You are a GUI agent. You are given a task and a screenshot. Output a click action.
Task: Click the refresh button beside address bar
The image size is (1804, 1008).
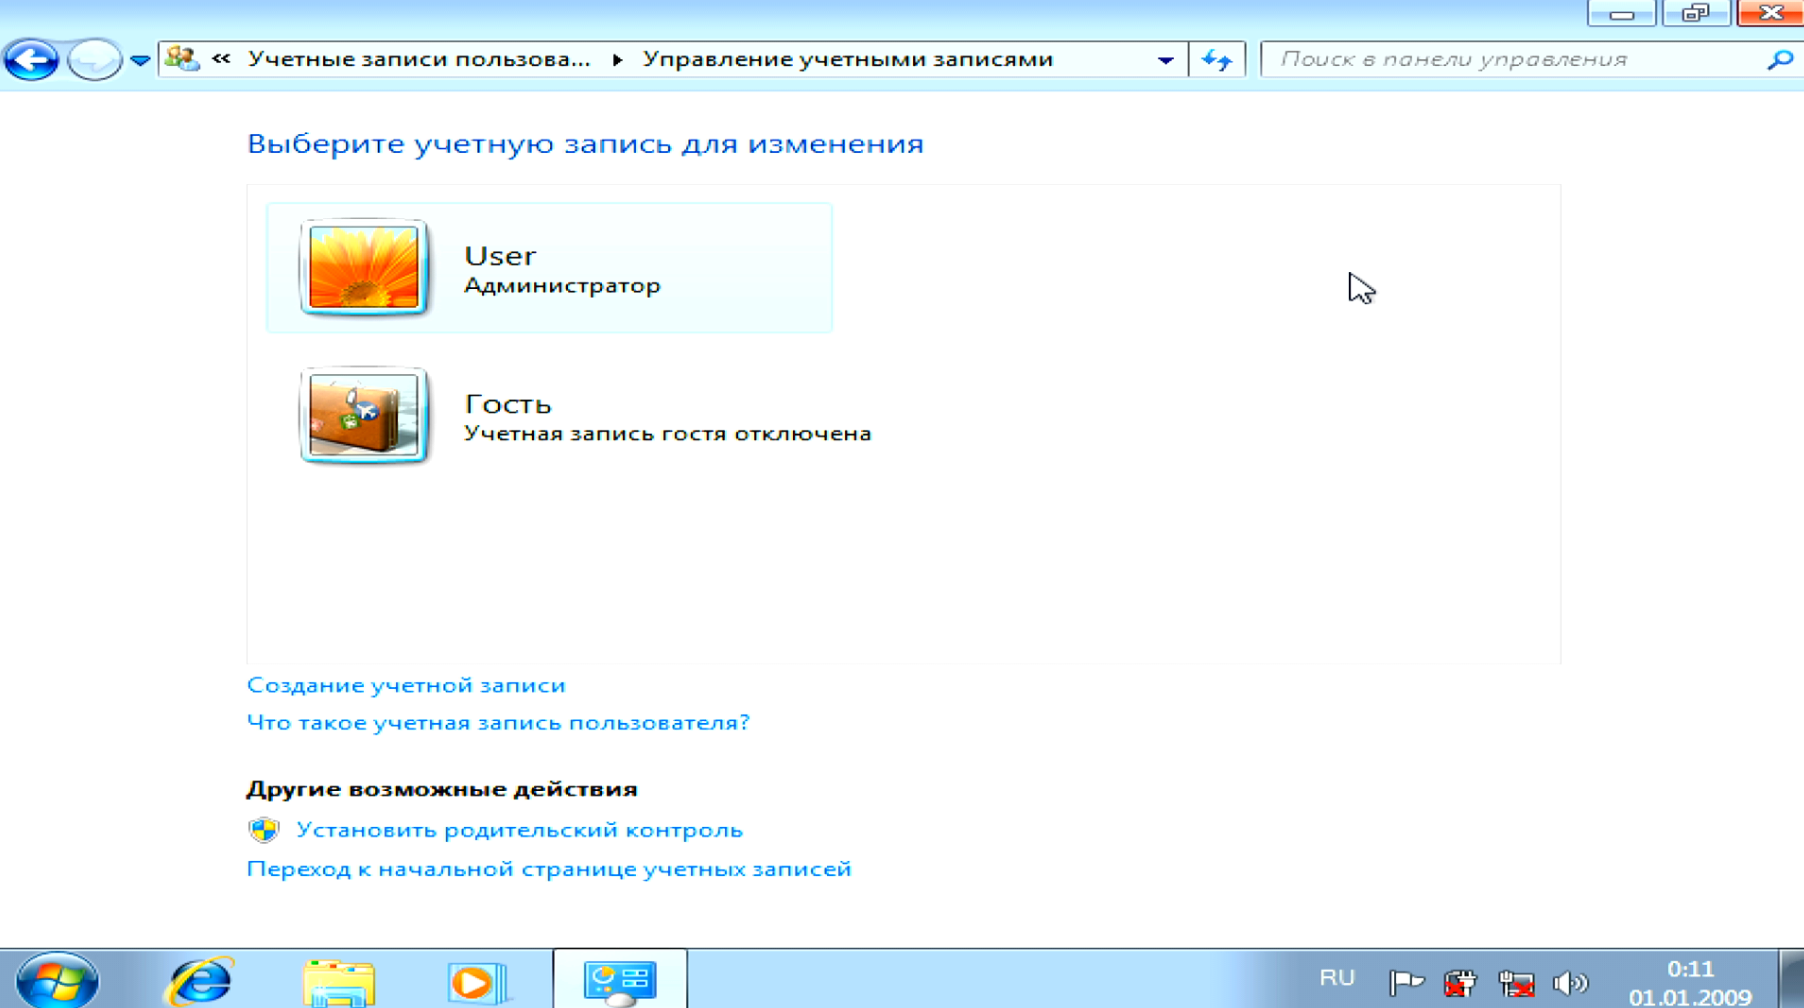(x=1217, y=60)
